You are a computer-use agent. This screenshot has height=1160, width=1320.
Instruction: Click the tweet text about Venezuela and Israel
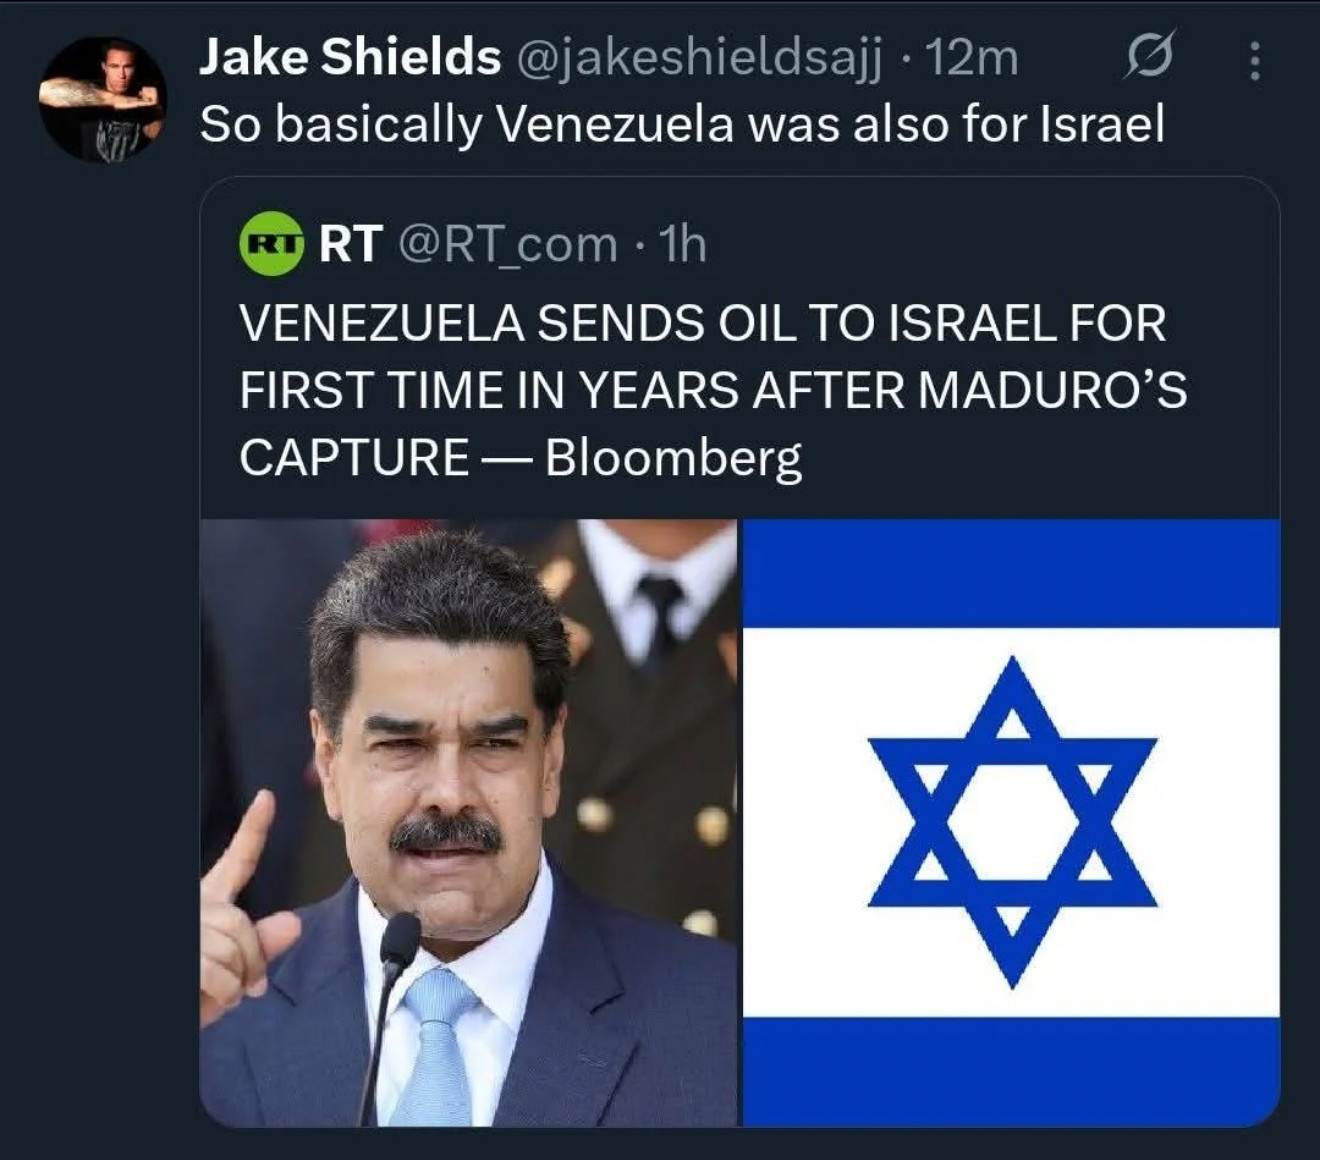(x=682, y=125)
